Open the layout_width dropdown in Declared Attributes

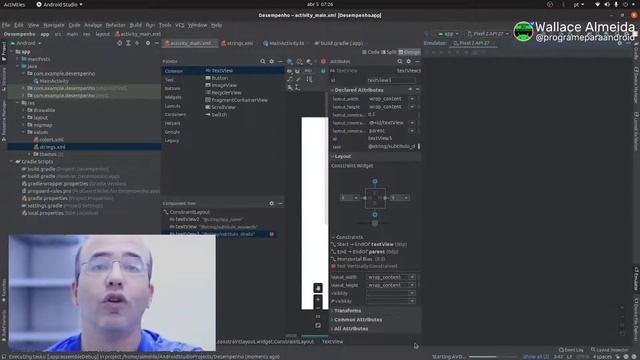click(x=412, y=99)
